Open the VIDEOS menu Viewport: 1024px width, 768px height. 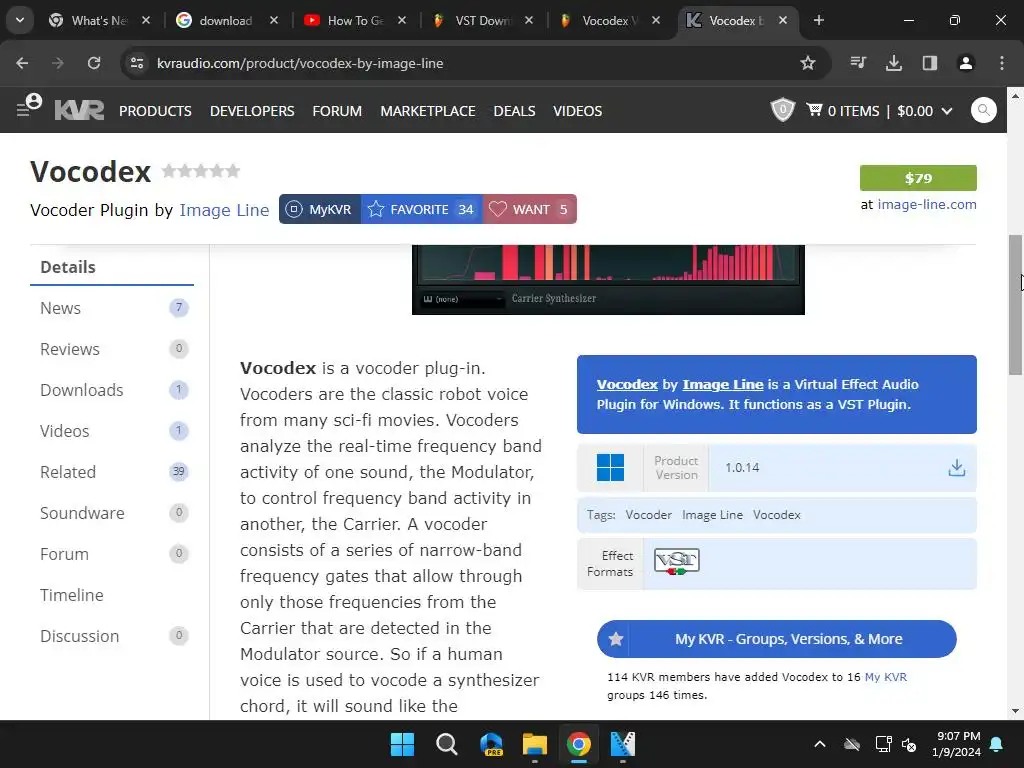tap(577, 111)
